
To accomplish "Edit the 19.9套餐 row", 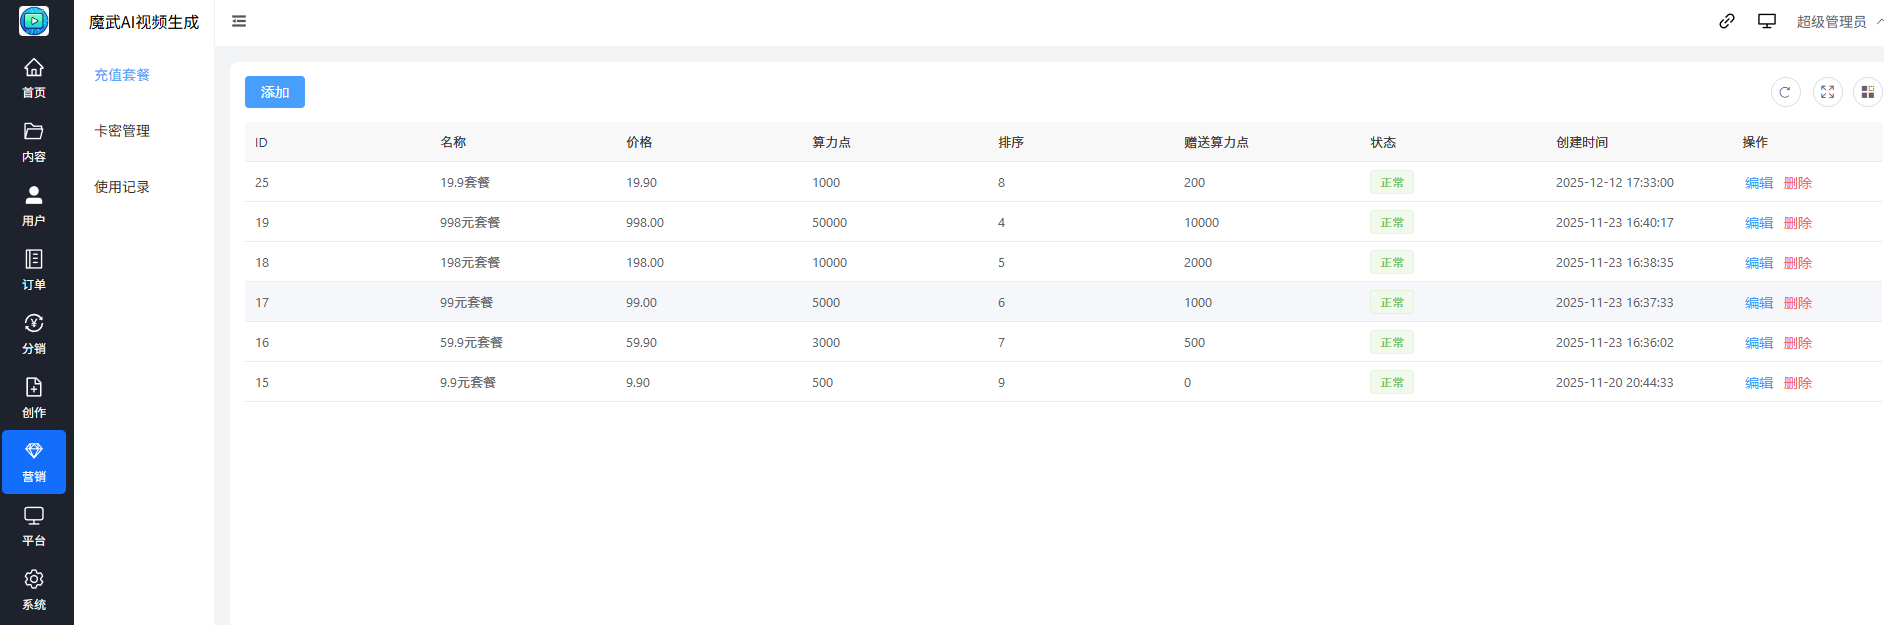I will 1758,183.
